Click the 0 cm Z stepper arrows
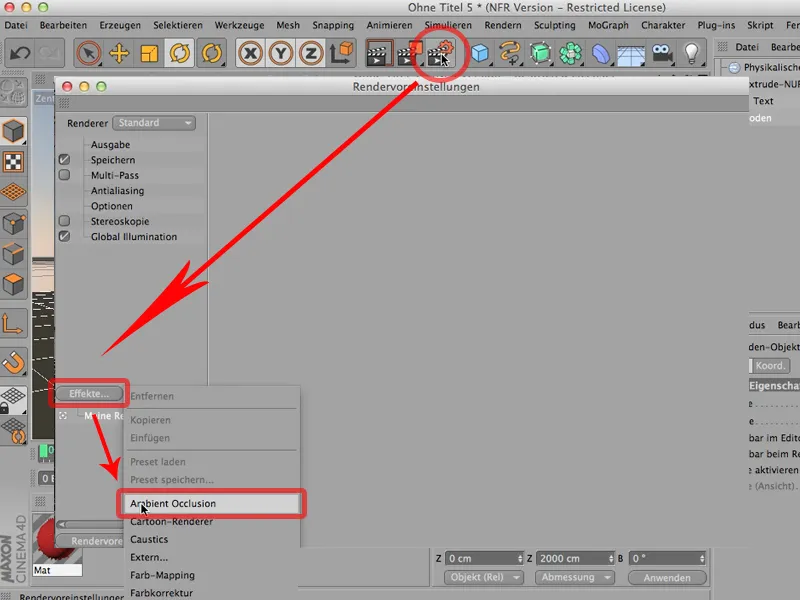The height and width of the screenshot is (600, 800). coord(520,559)
